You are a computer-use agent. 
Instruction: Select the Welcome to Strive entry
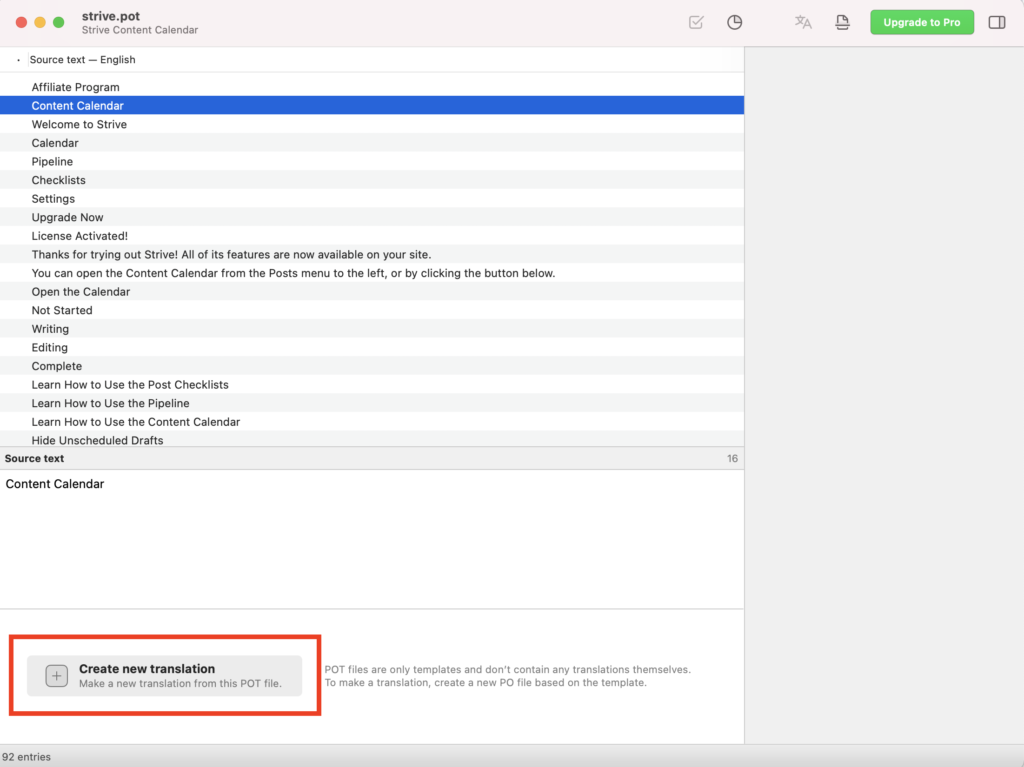(372, 124)
